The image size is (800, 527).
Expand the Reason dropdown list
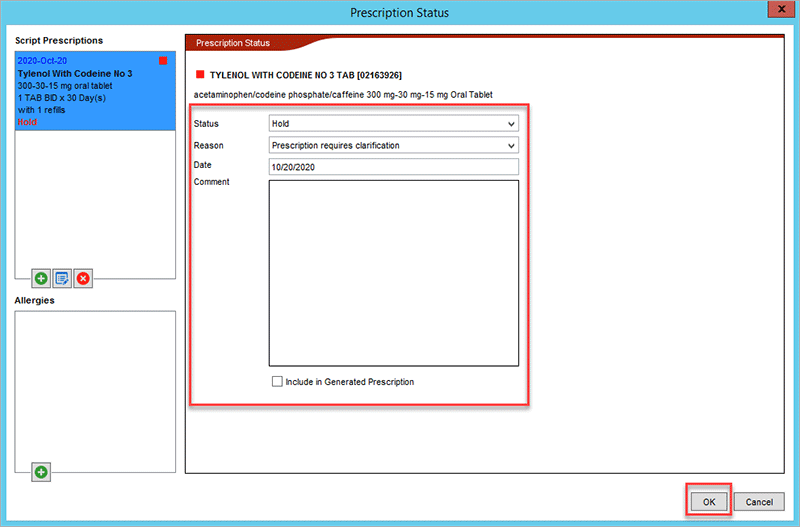[x=394, y=145]
